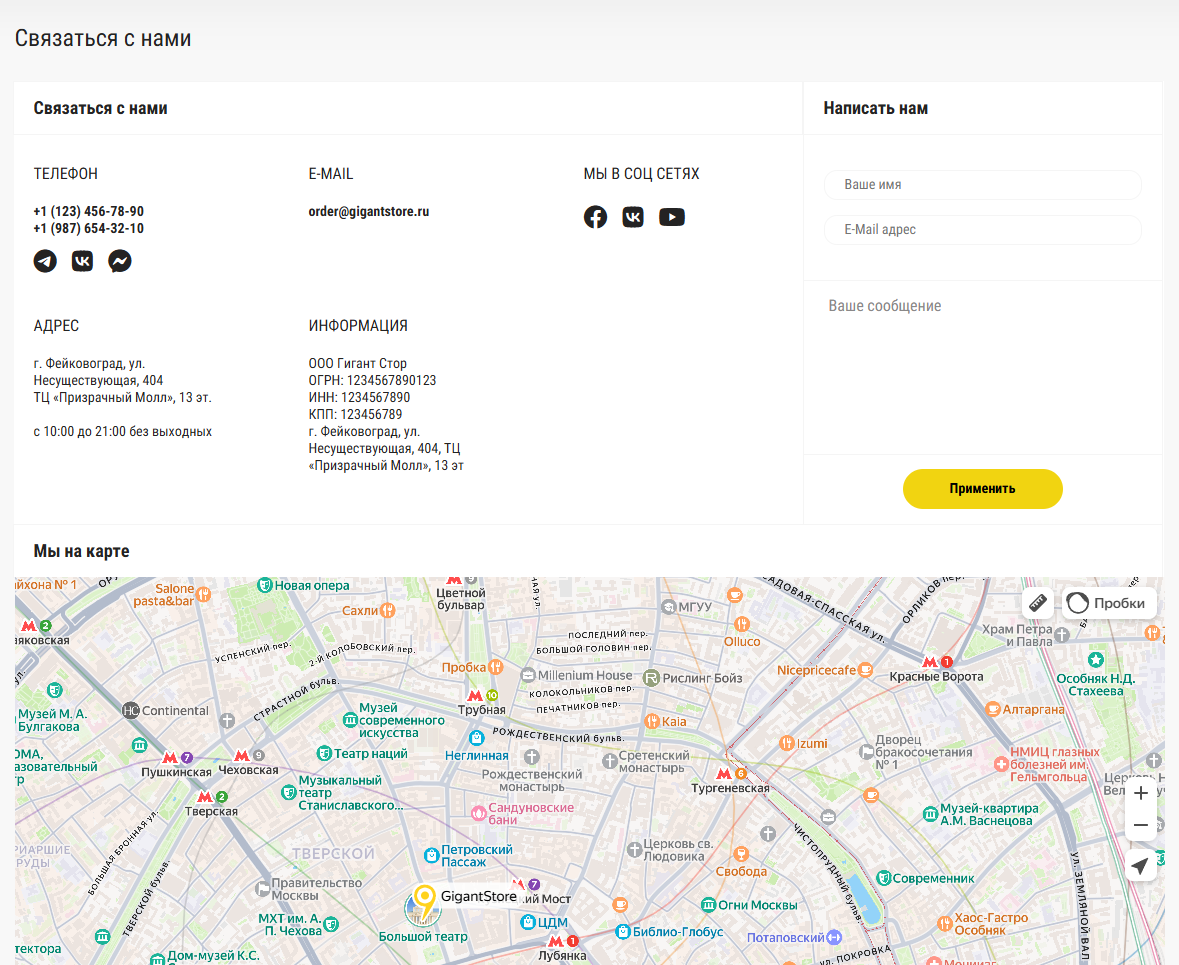Screen dimensions: 1179x965
Task: Click the GigantStore map pin marker
Action: click(x=425, y=899)
